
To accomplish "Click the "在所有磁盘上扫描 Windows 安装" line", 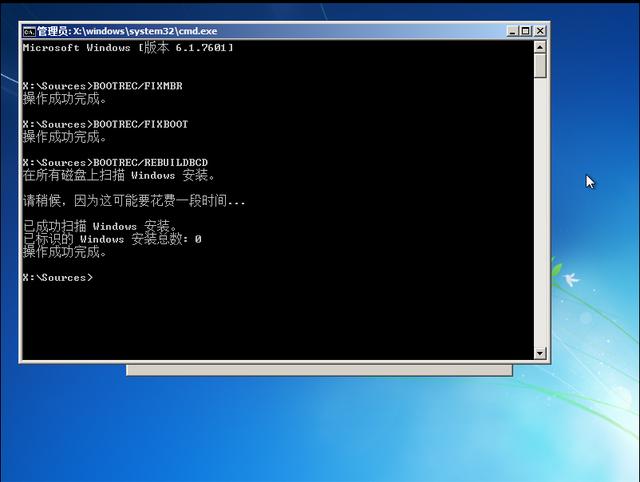I will click(118, 175).
